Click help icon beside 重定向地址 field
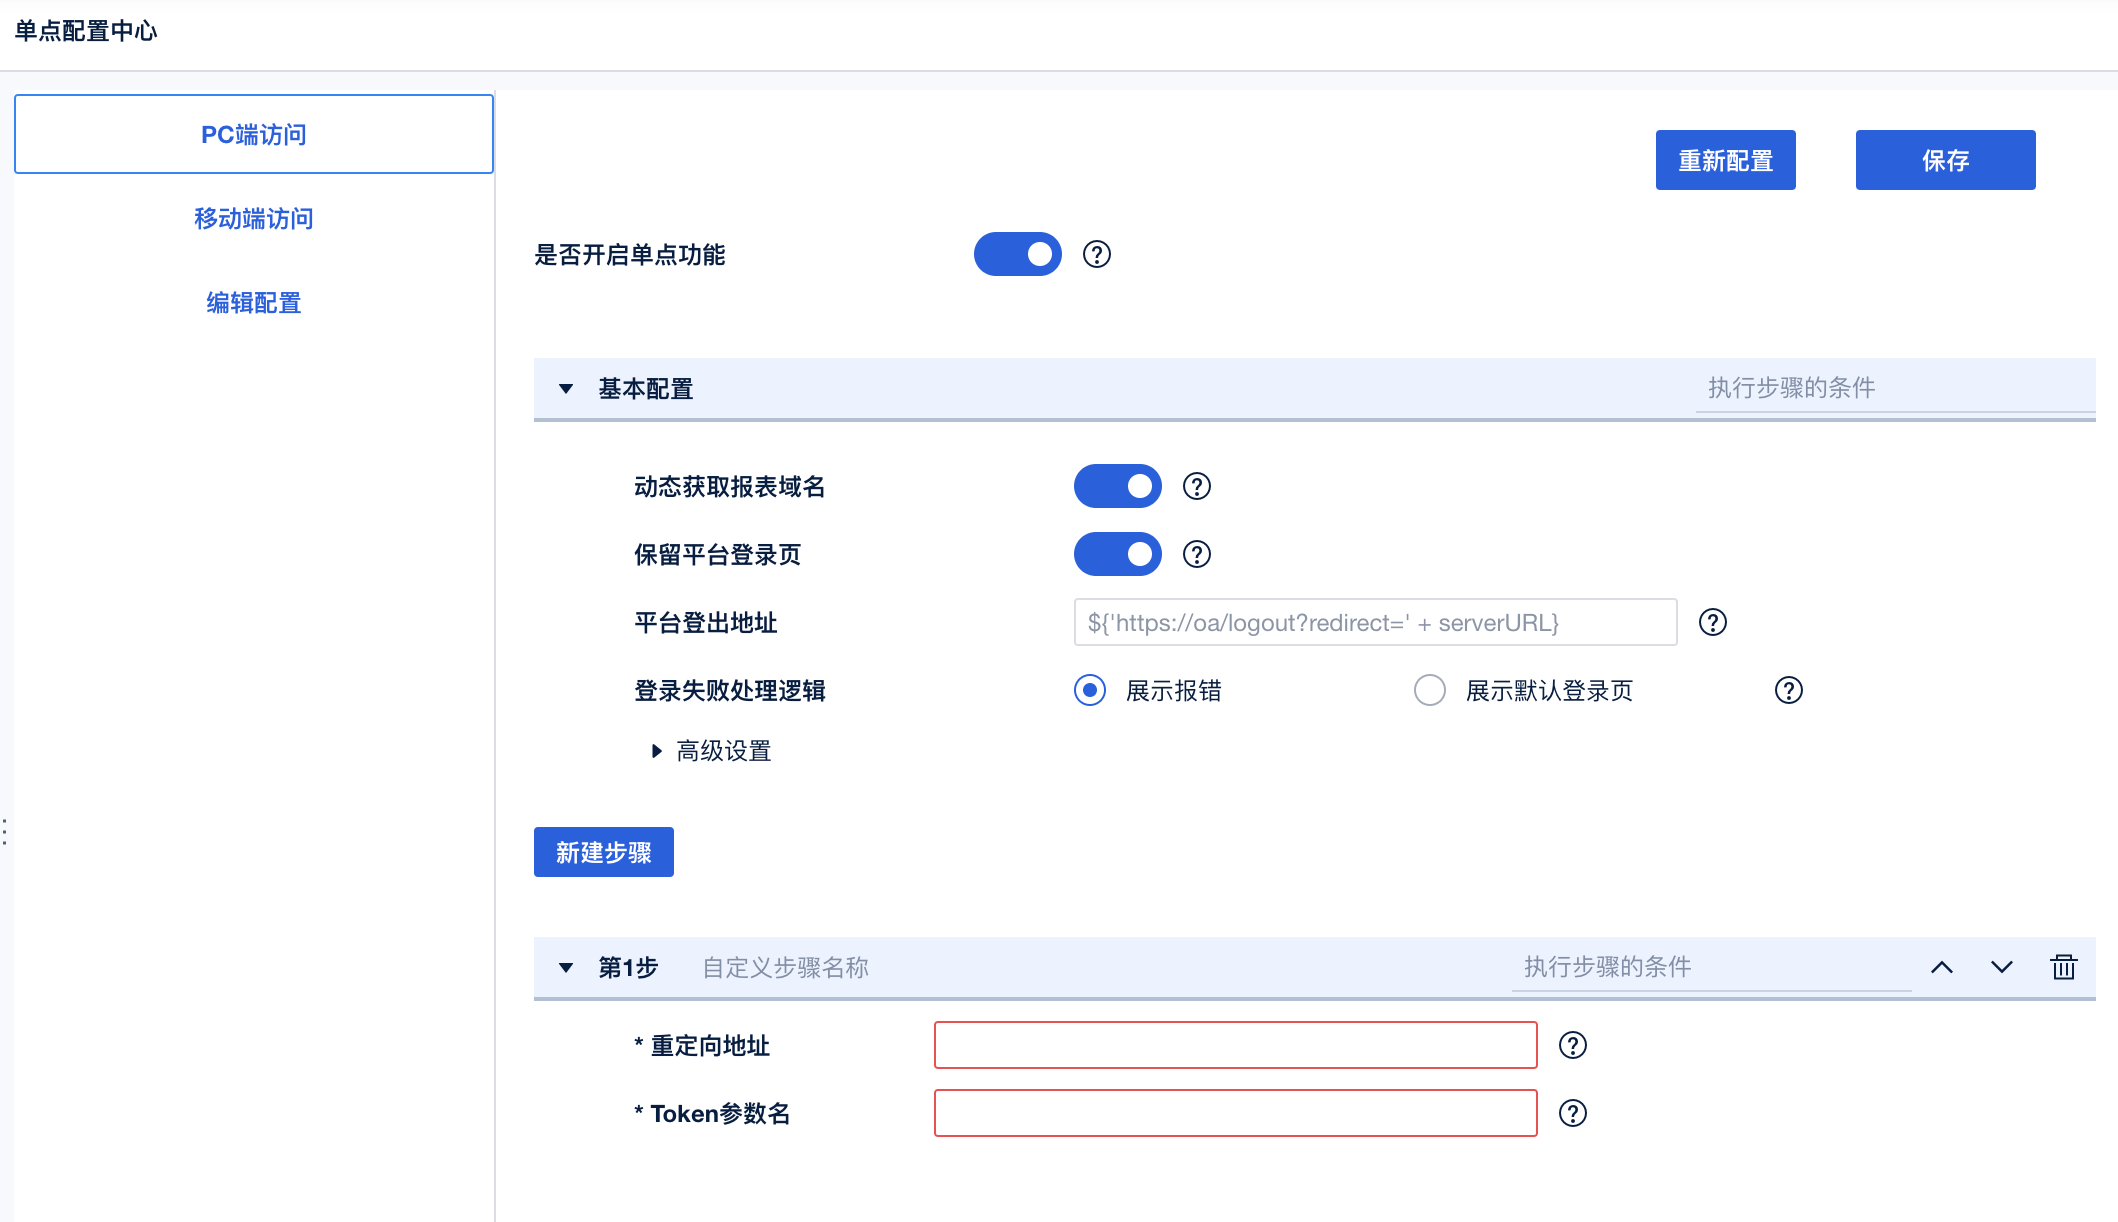The image size is (2118, 1222). coord(1573,1046)
